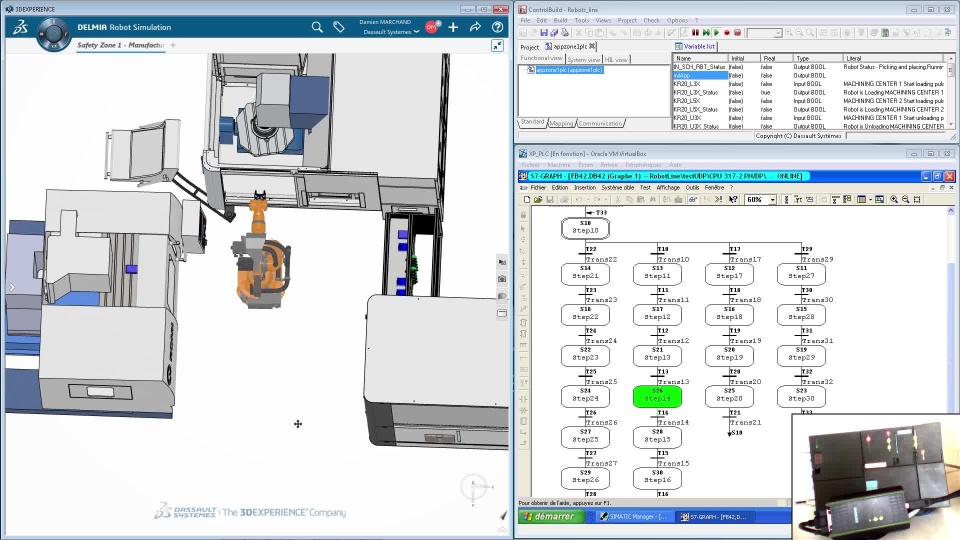Open Fichier menu in S7-GRAPH
Screen dimensions: 960x540
tap(538, 188)
